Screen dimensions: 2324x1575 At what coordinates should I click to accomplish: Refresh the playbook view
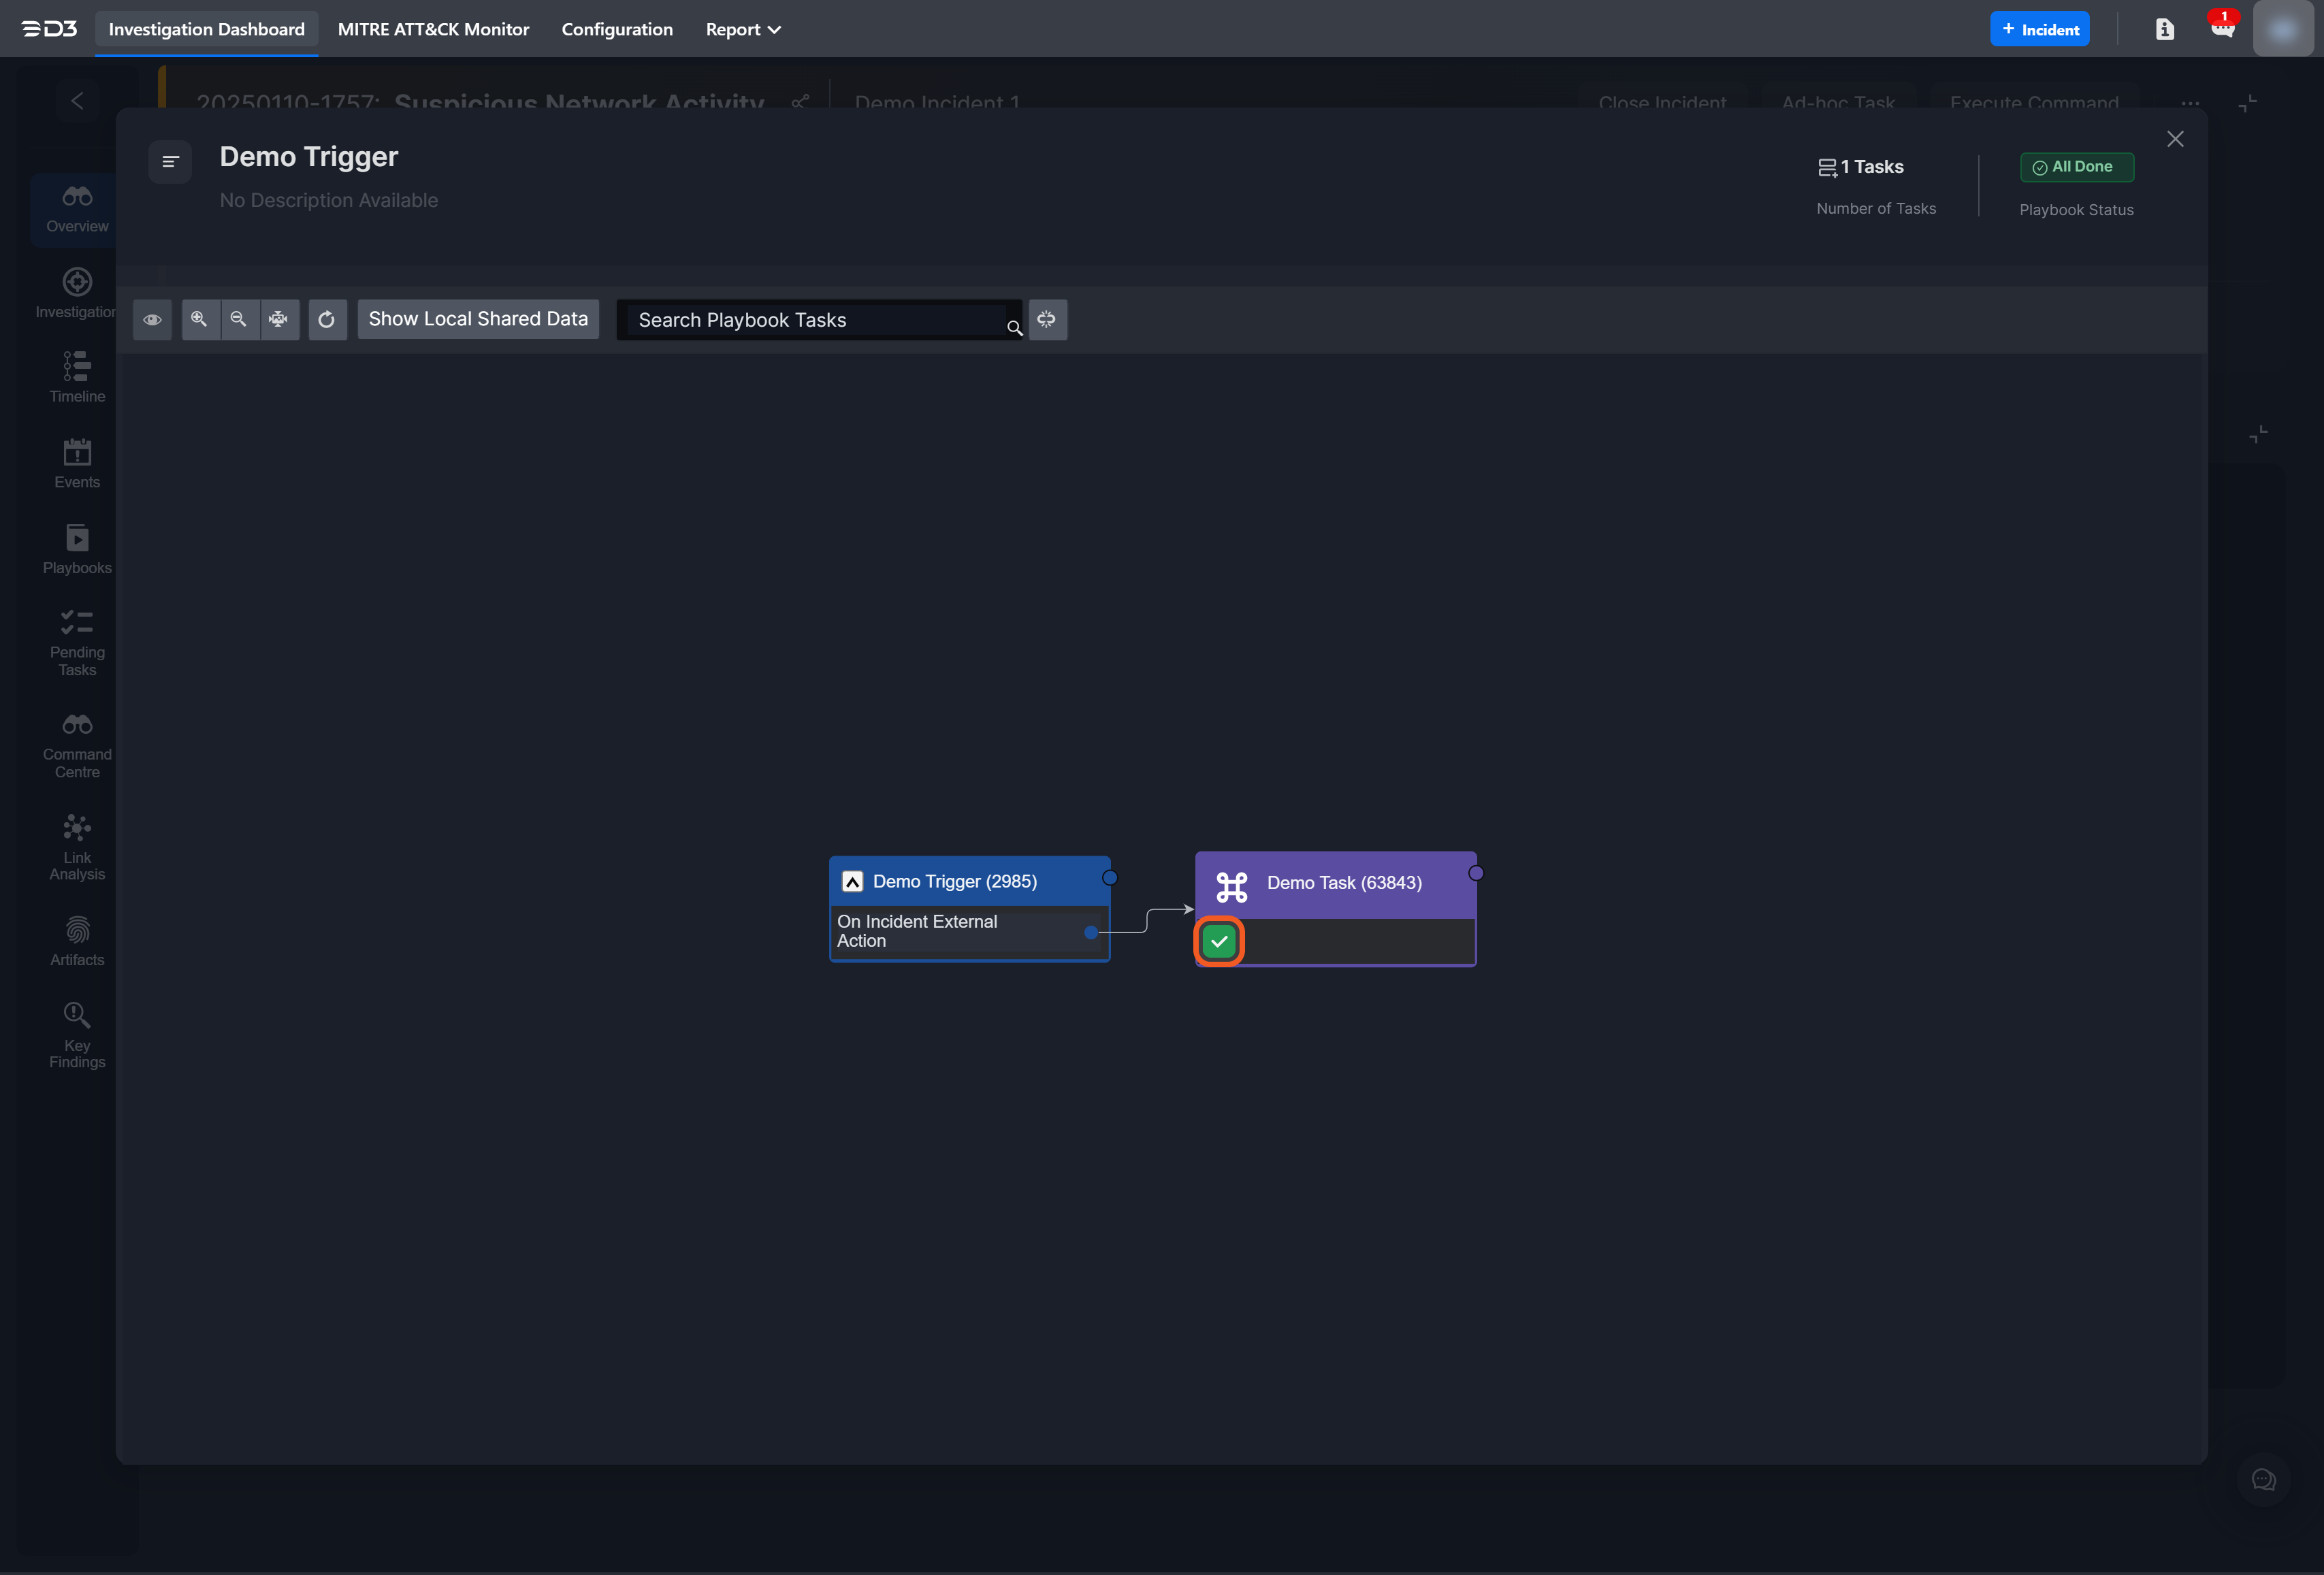tap(327, 320)
